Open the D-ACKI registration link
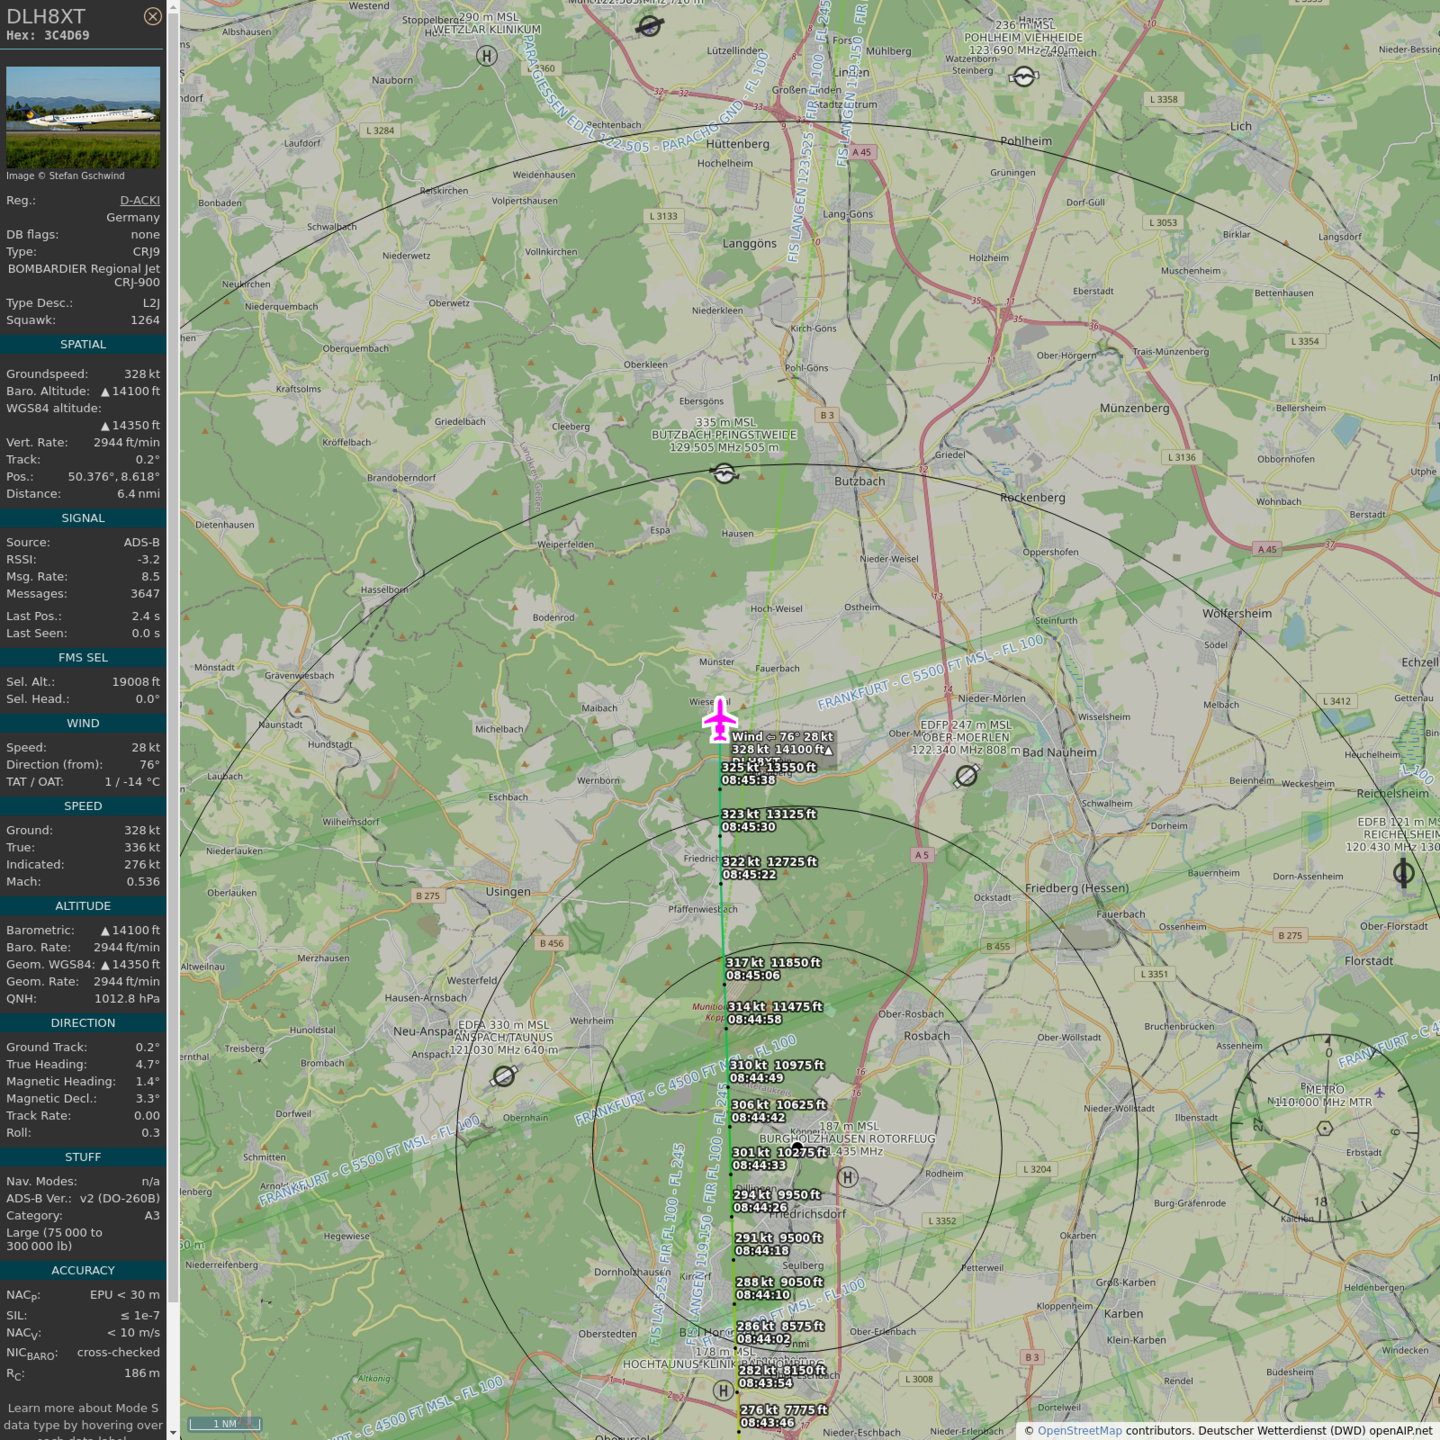The height and width of the screenshot is (1440, 1440). (x=139, y=200)
